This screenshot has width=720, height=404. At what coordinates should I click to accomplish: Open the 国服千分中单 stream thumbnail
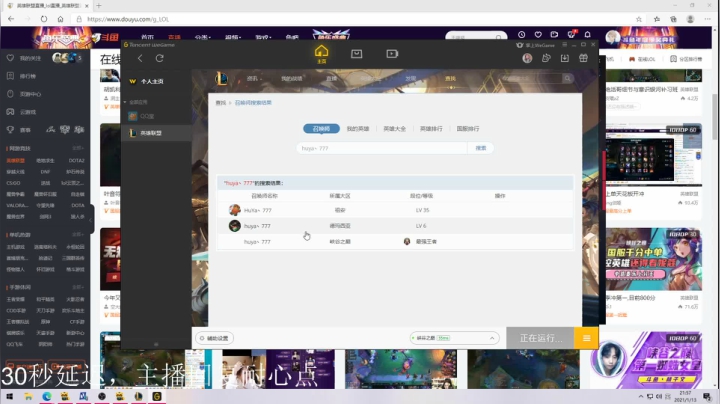pyautogui.click(x=654, y=259)
